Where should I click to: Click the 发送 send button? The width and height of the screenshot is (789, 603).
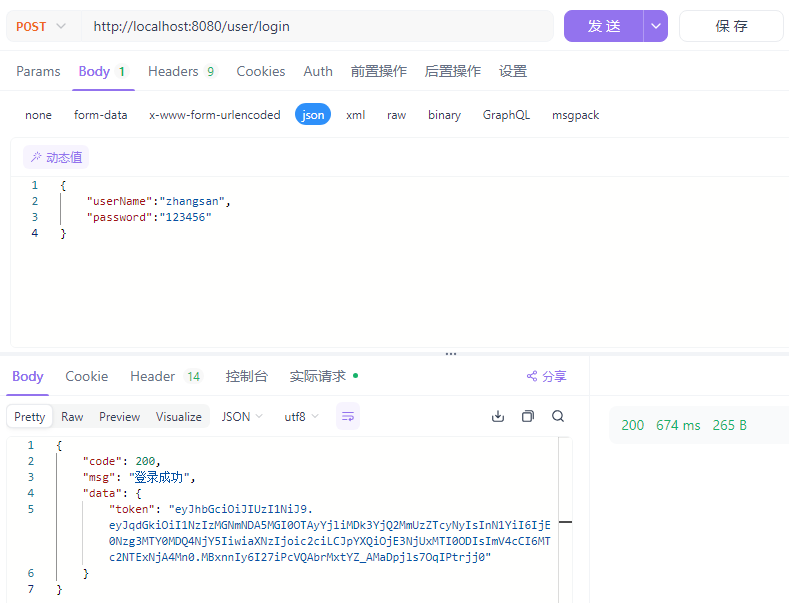(604, 27)
